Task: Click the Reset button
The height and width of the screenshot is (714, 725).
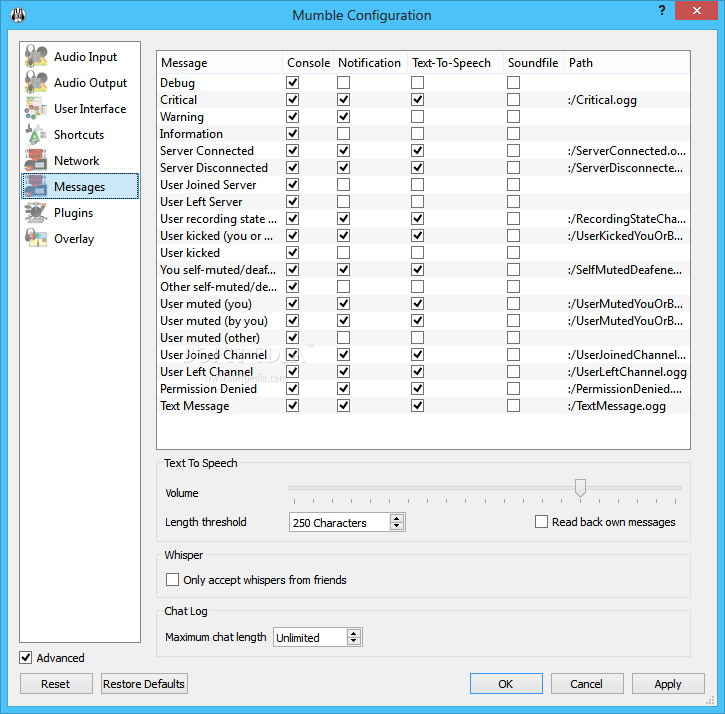Action: (x=56, y=683)
